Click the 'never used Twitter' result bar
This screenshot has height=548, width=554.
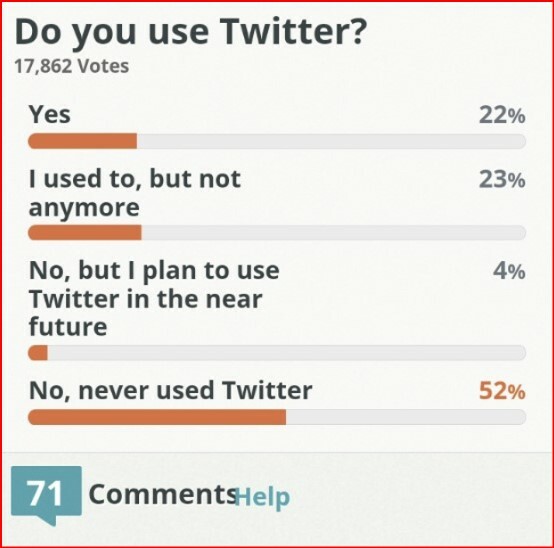point(277,417)
